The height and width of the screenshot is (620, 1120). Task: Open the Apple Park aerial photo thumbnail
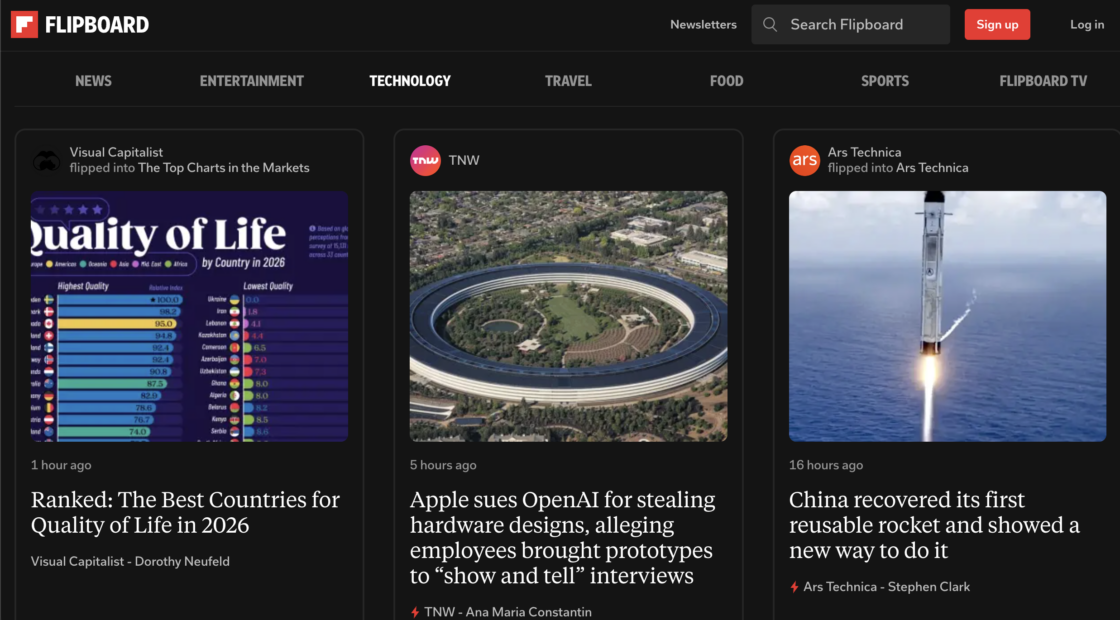pos(569,316)
